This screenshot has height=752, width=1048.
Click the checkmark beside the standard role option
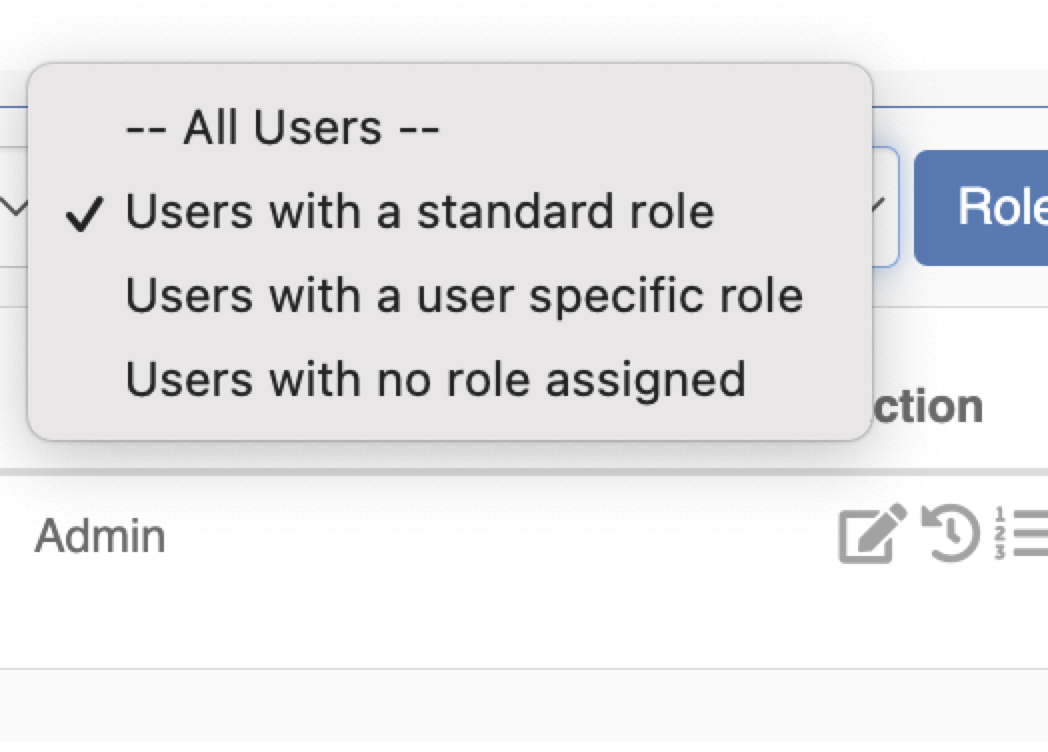point(84,214)
